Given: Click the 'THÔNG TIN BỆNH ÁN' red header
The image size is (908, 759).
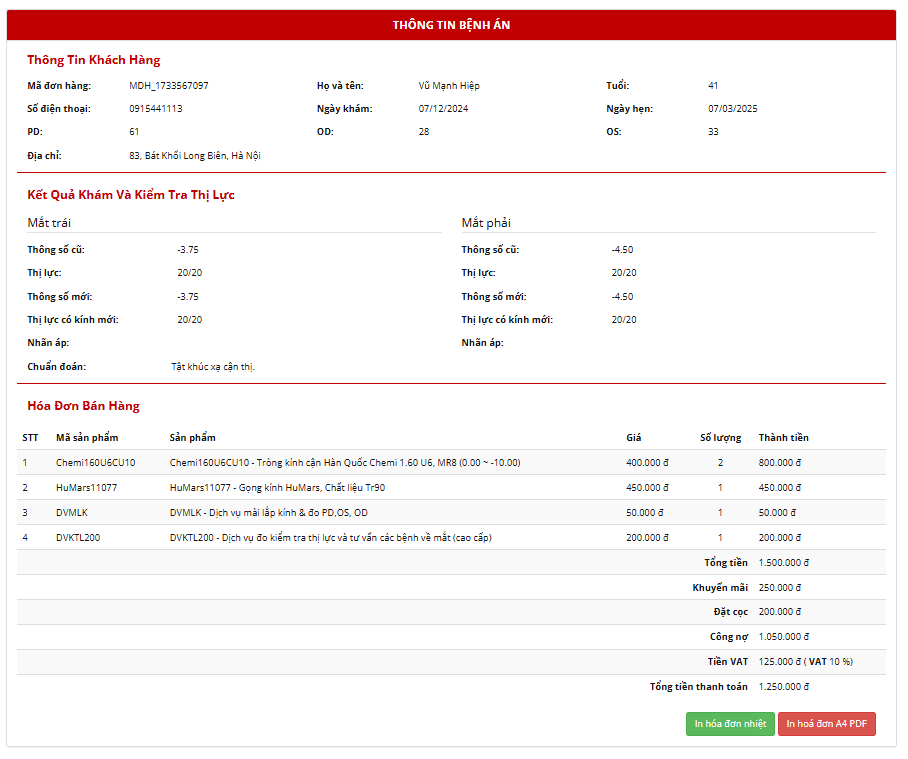Looking at the screenshot, I should 451,25.
